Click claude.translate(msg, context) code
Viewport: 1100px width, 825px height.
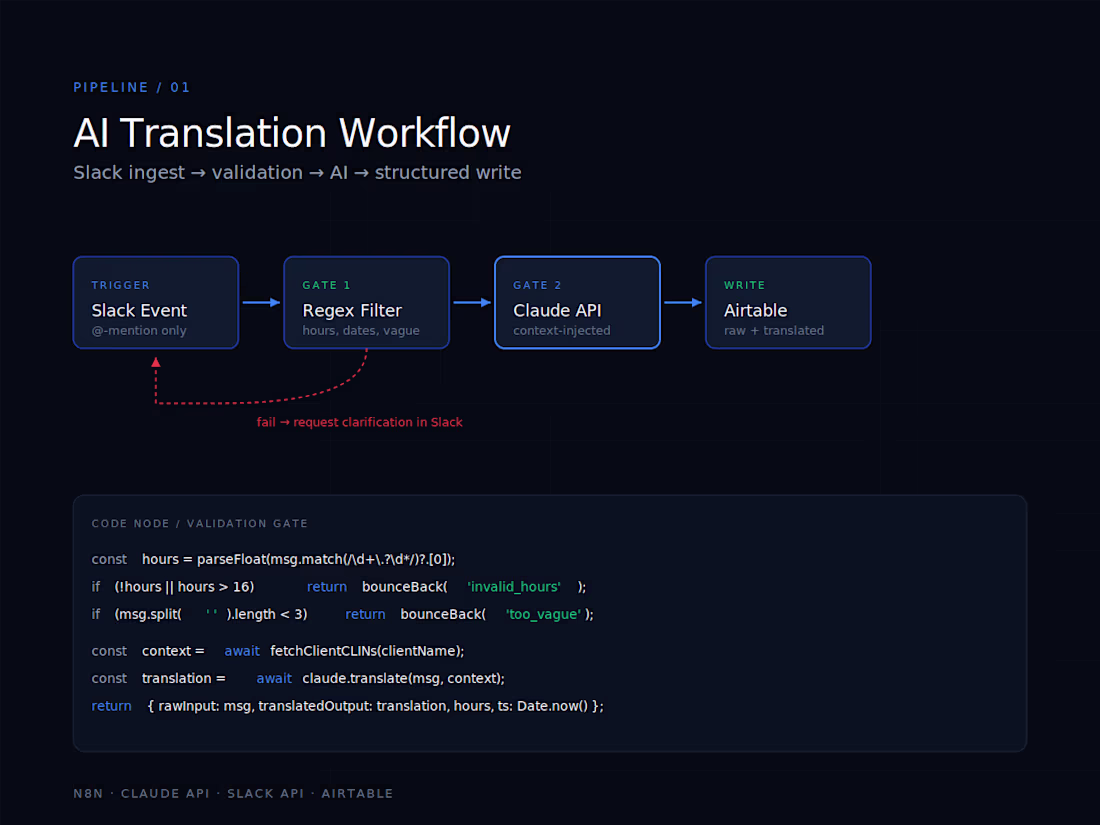pyautogui.click(x=403, y=678)
